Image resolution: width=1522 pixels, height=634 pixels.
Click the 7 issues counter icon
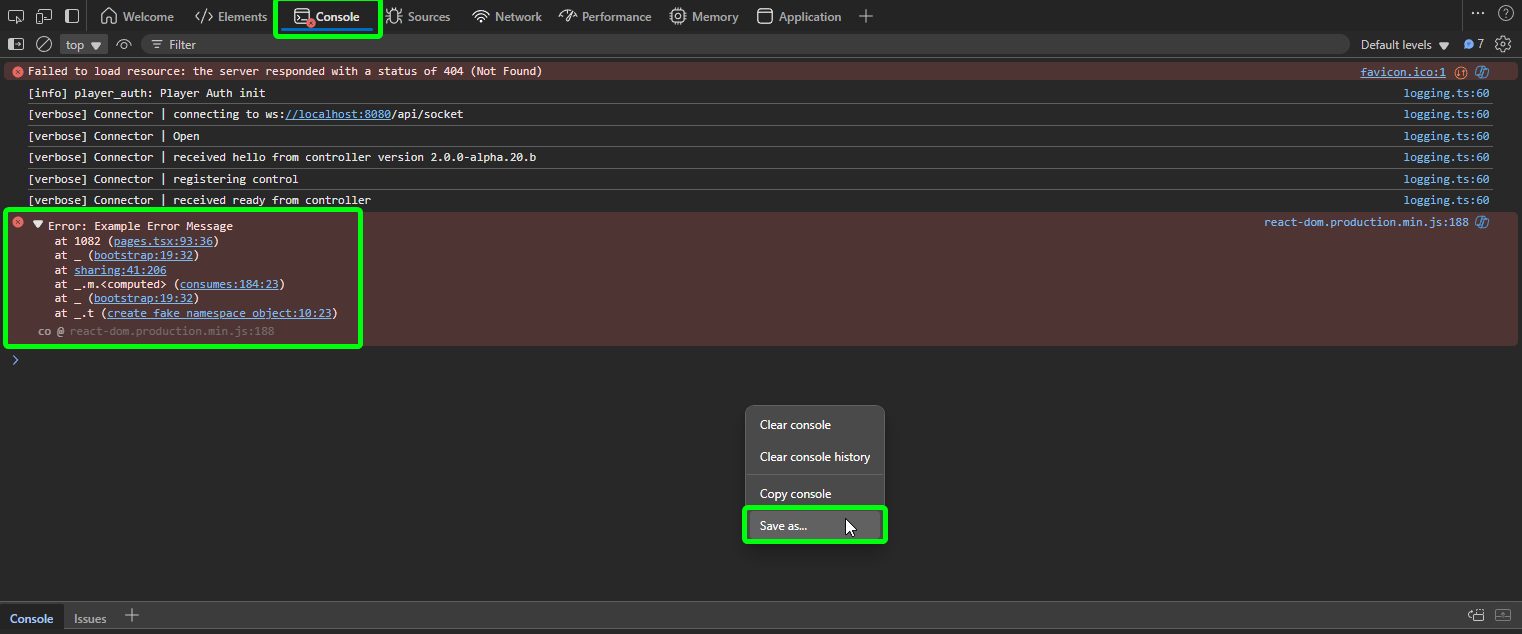click(1473, 44)
